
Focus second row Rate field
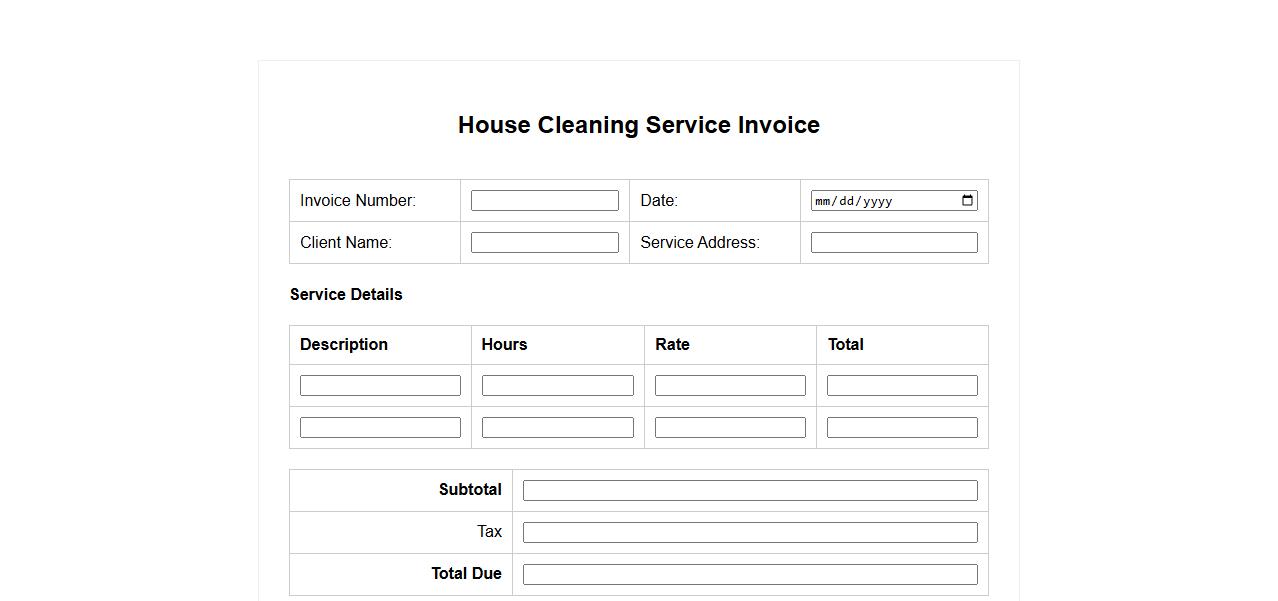[x=730, y=428]
